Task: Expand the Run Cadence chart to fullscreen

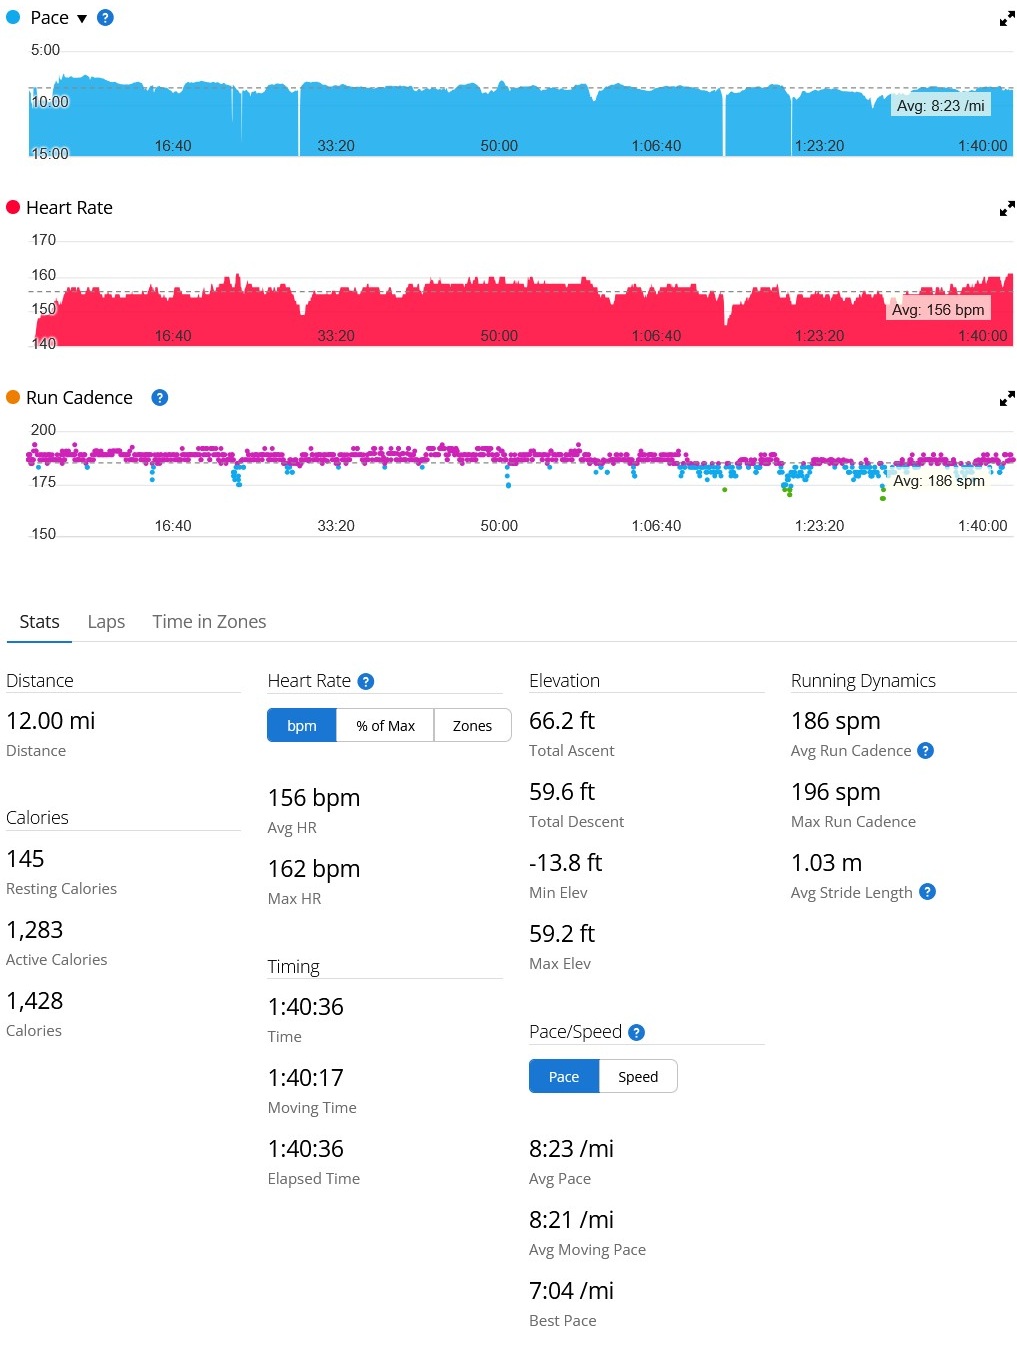Action: pos(1007,399)
